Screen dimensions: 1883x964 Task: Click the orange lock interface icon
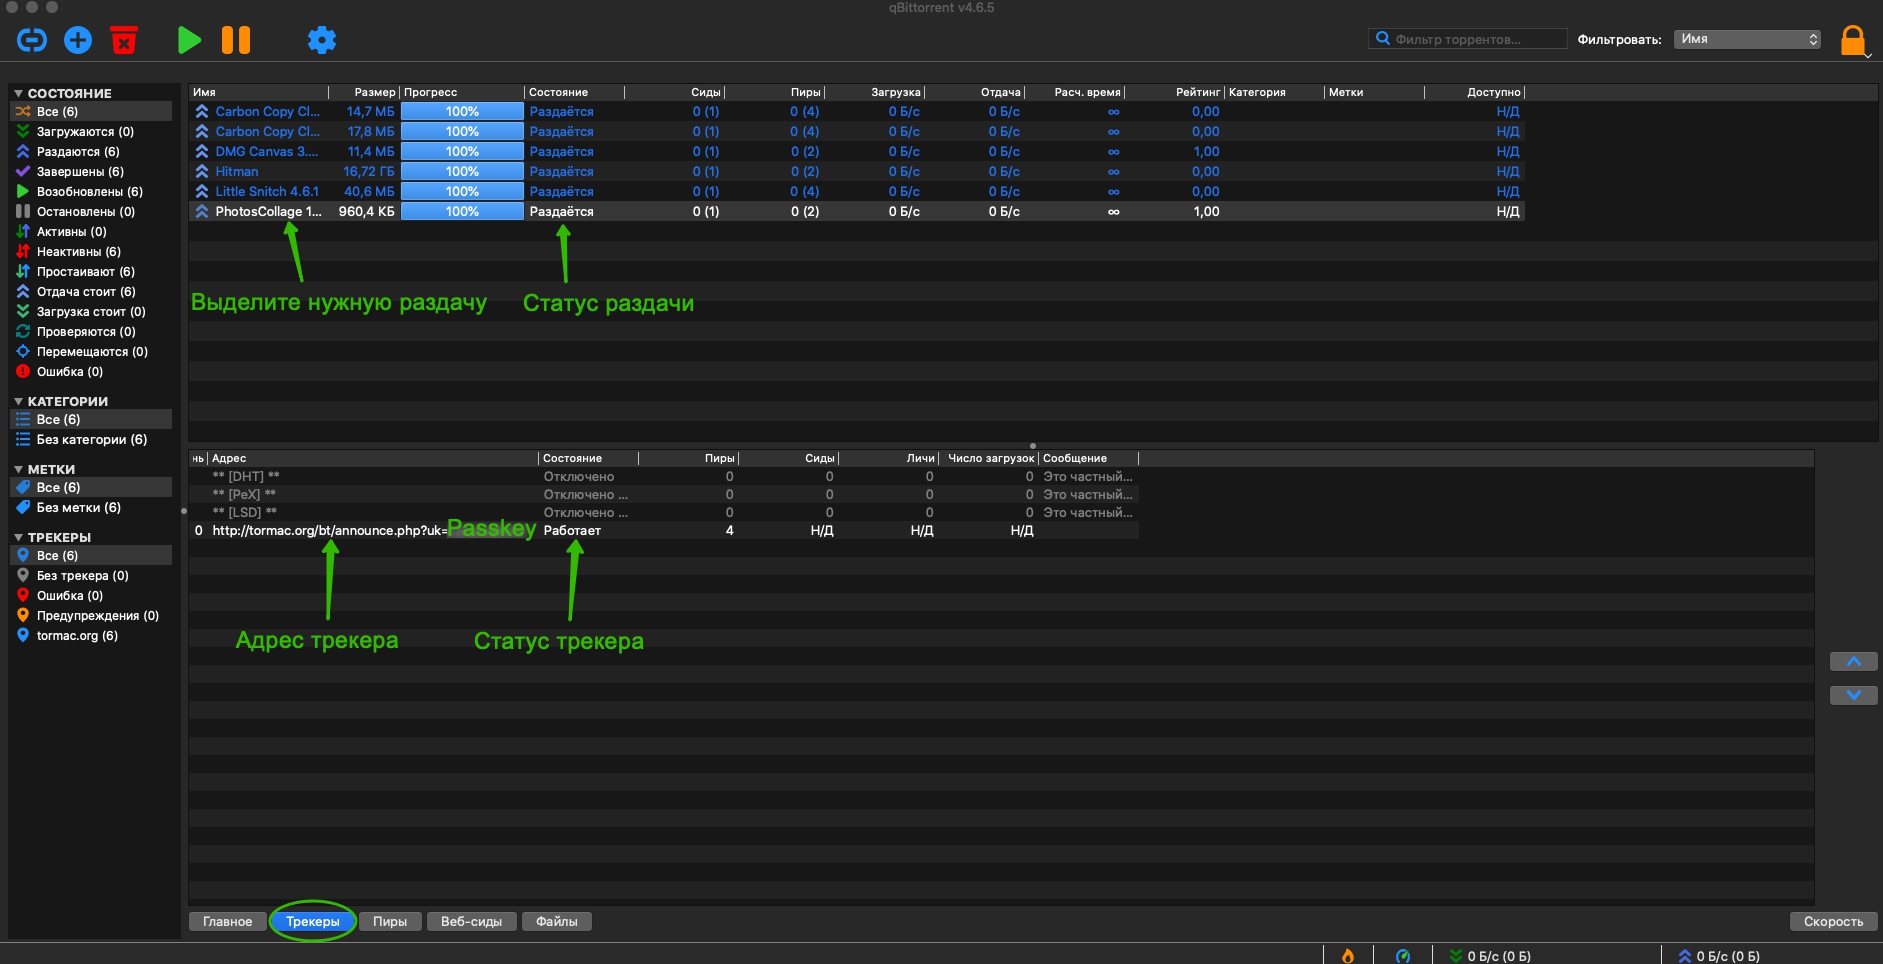point(1852,40)
